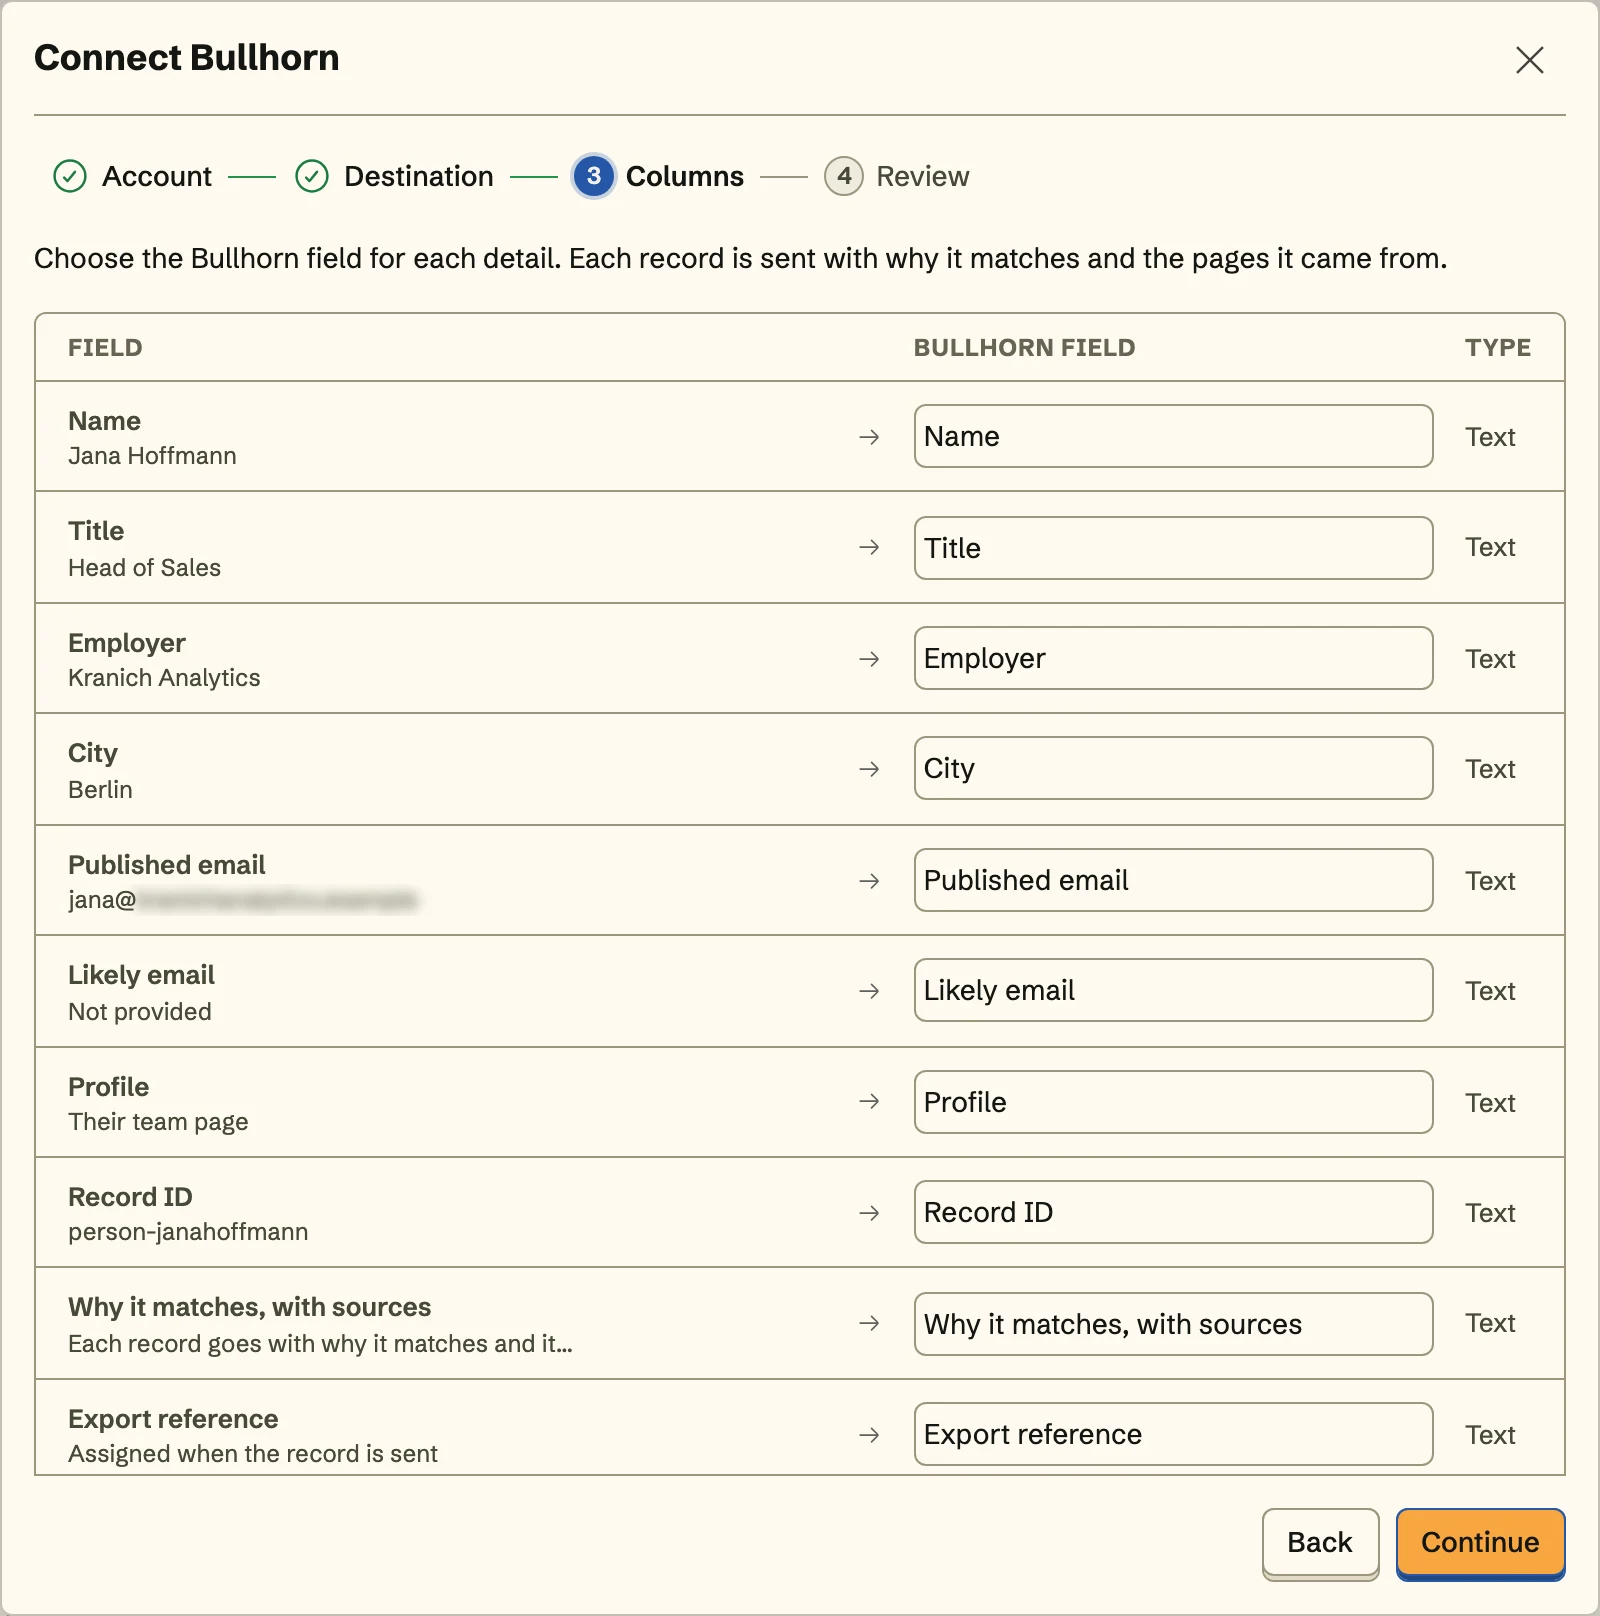
Task: Click 'Assigned when the record is sent' text
Action: click(253, 1454)
